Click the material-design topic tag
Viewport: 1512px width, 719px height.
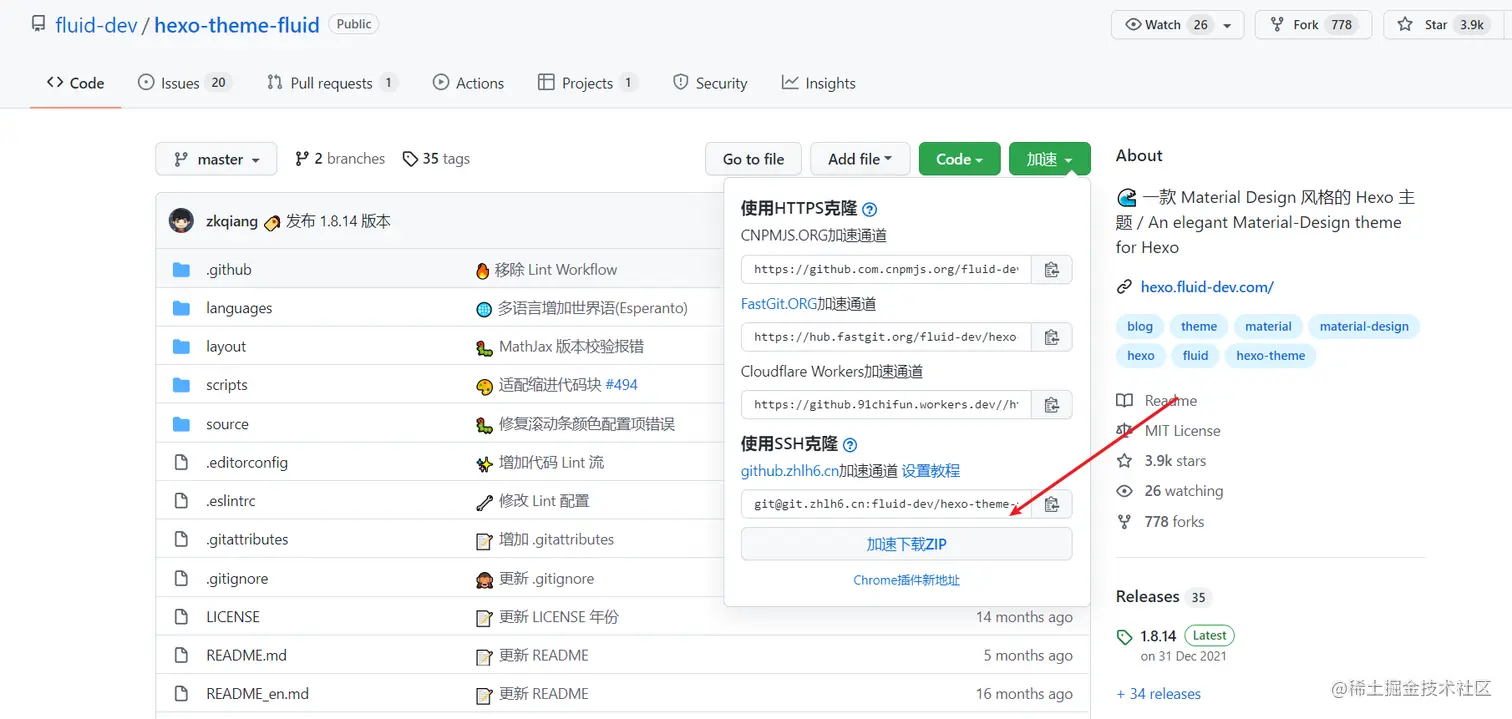(x=1364, y=326)
